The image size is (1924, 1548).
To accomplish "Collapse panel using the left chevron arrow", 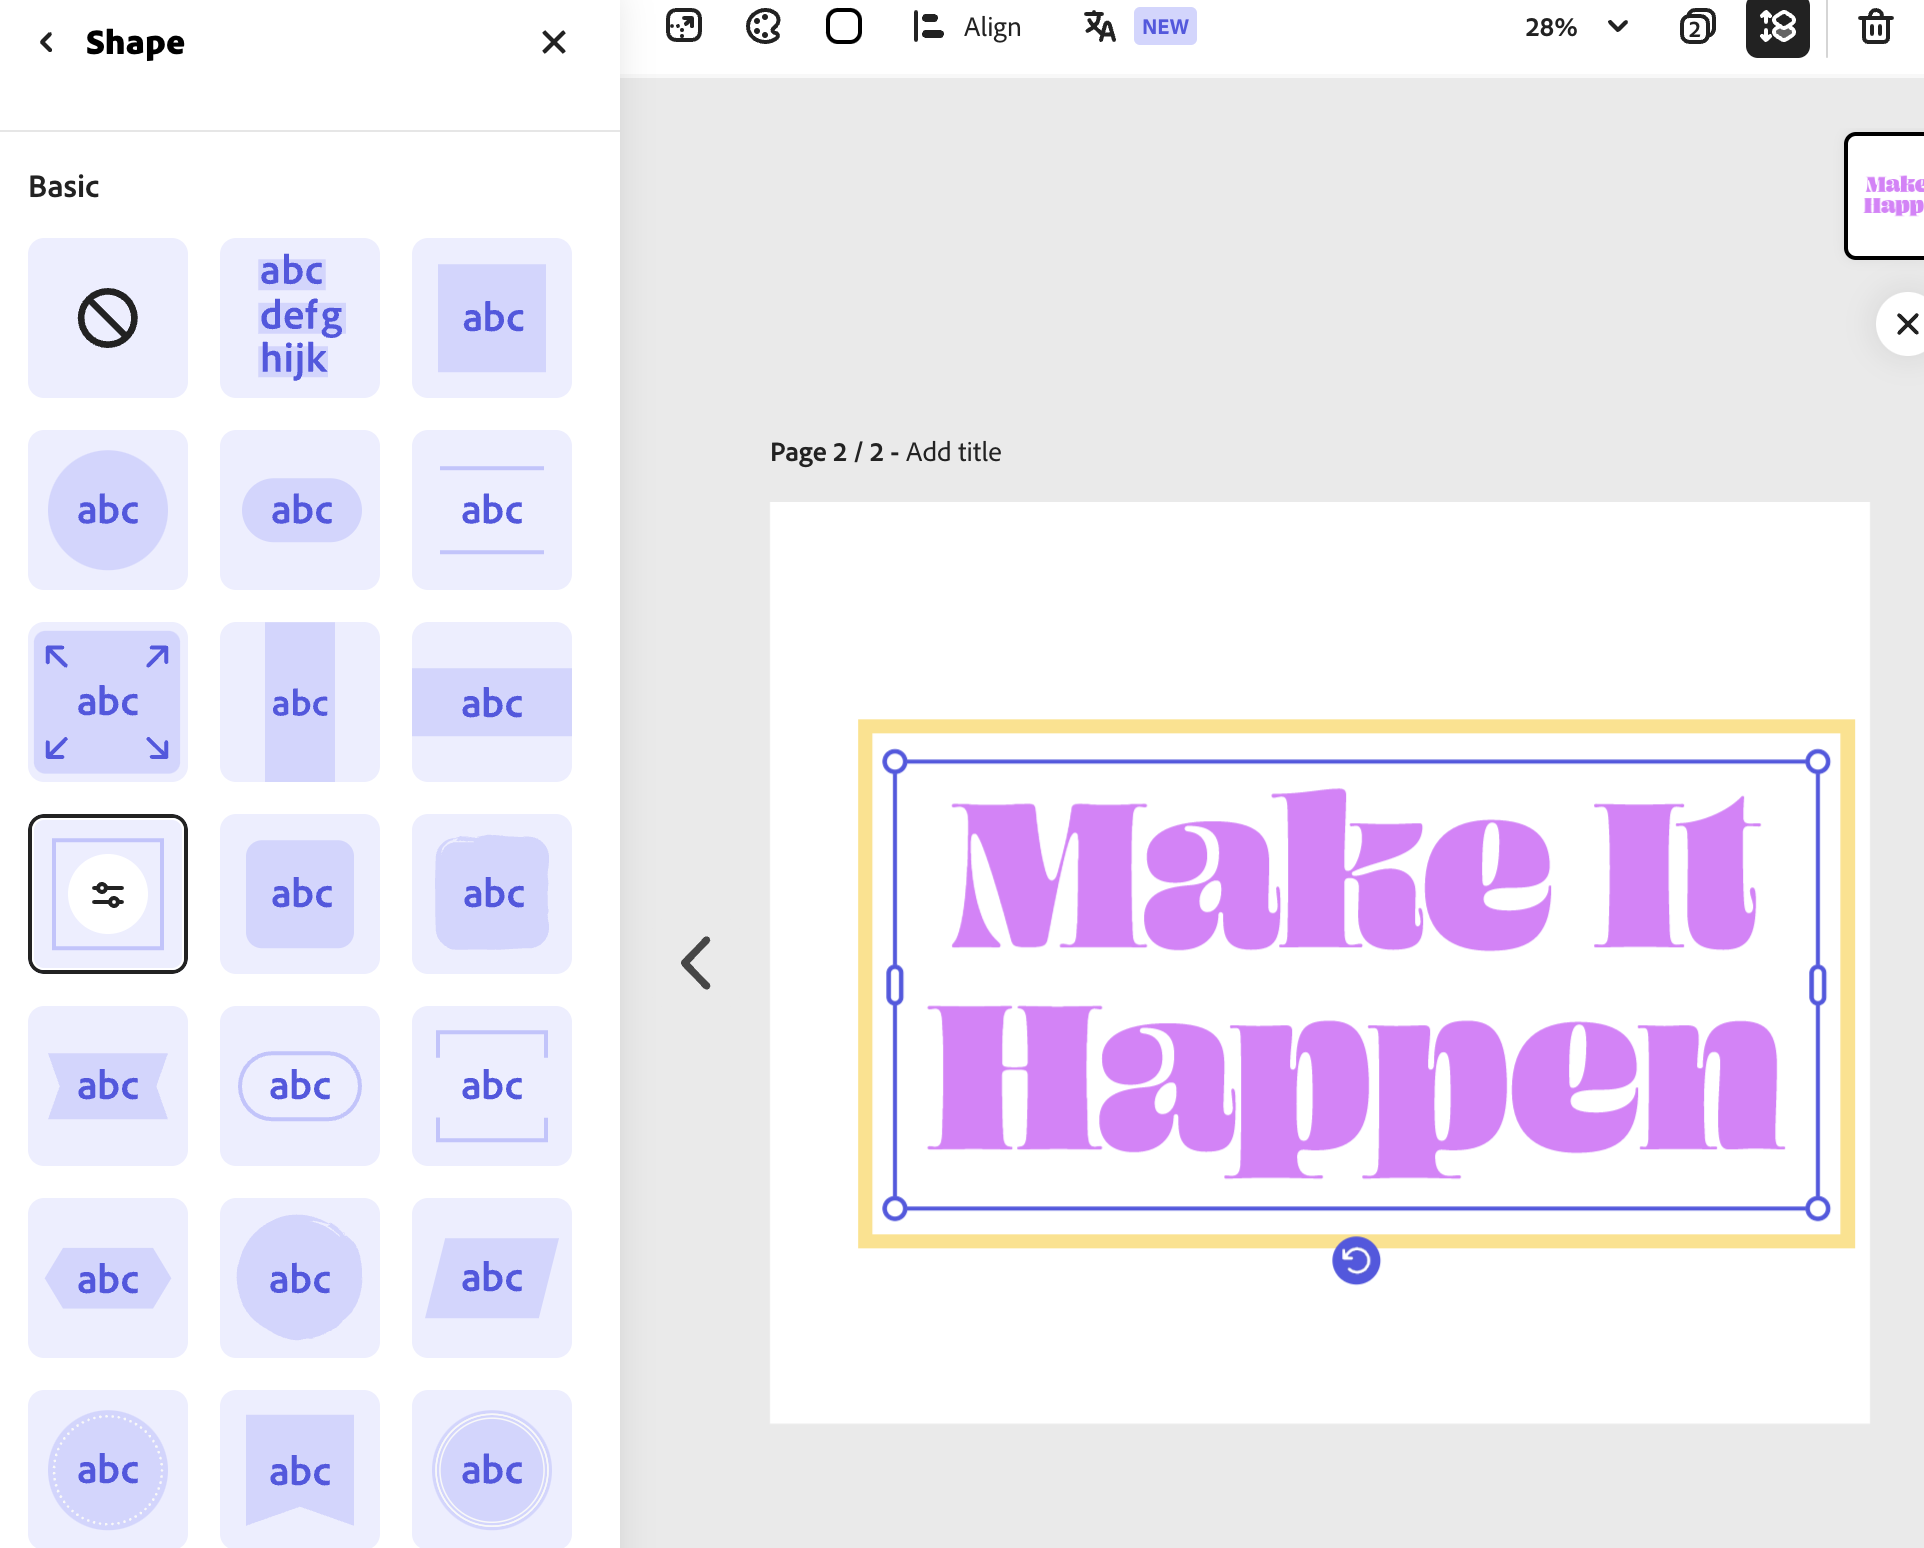I will tap(696, 963).
